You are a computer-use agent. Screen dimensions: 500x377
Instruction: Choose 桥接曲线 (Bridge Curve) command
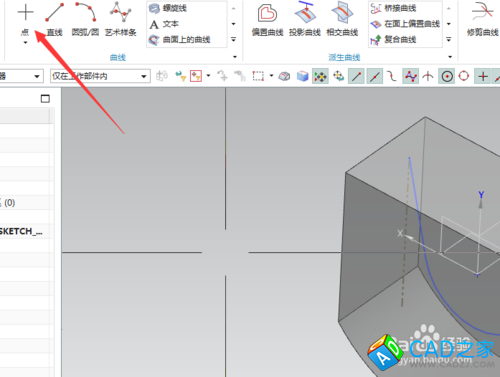(x=393, y=8)
